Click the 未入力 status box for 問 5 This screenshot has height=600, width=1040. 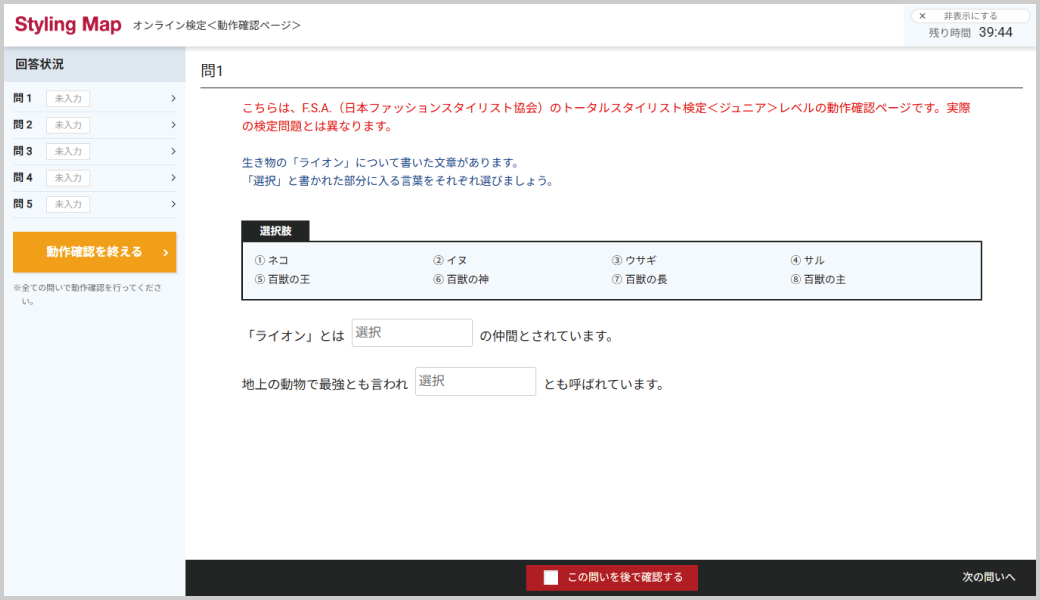click(x=68, y=204)
